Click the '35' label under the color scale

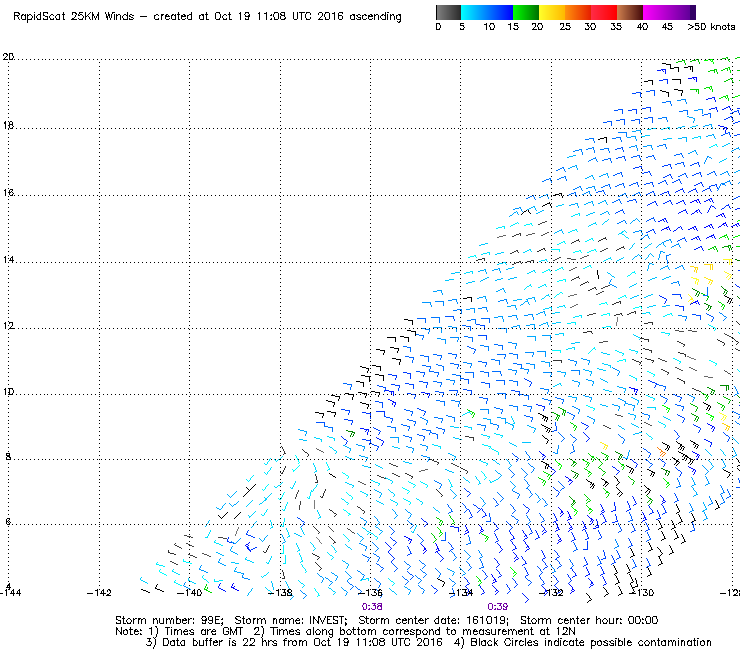coord(616,27)
